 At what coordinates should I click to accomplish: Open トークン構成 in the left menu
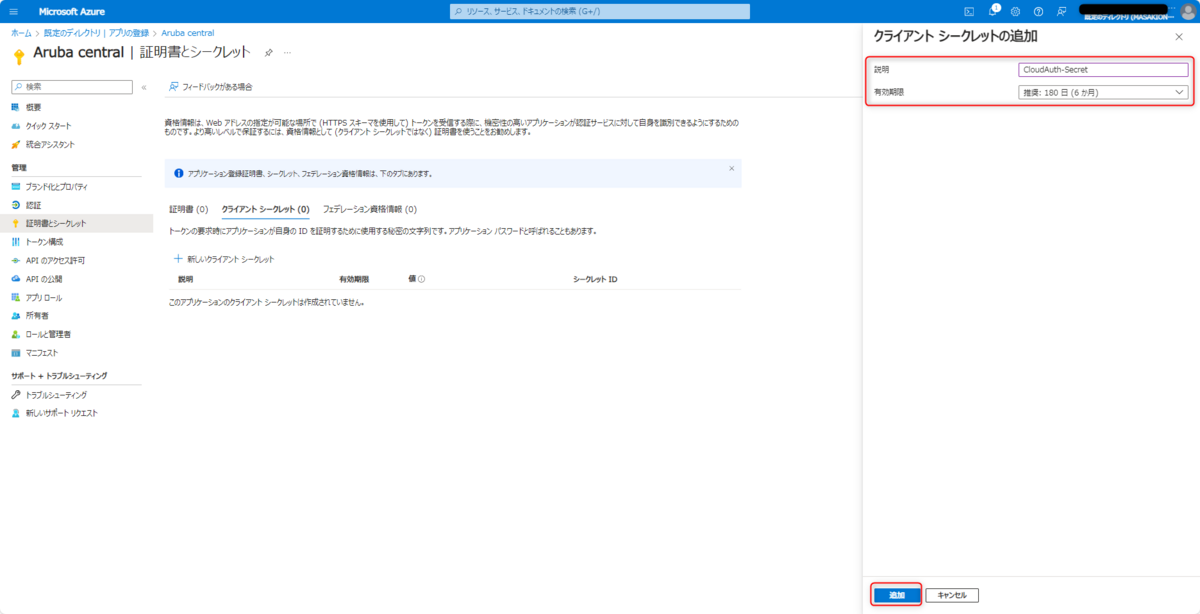[44, 241]
